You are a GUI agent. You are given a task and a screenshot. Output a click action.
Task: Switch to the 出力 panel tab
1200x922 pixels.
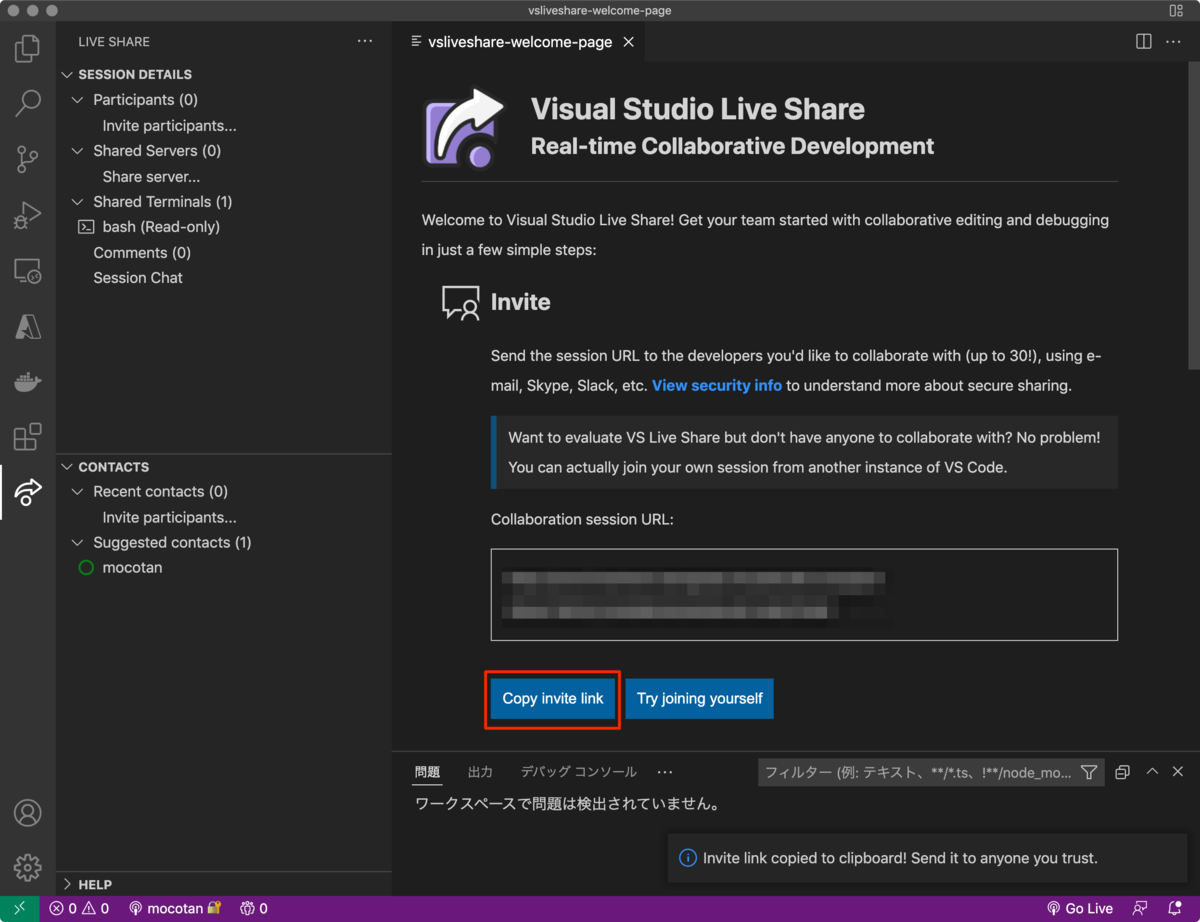point(480,772)
